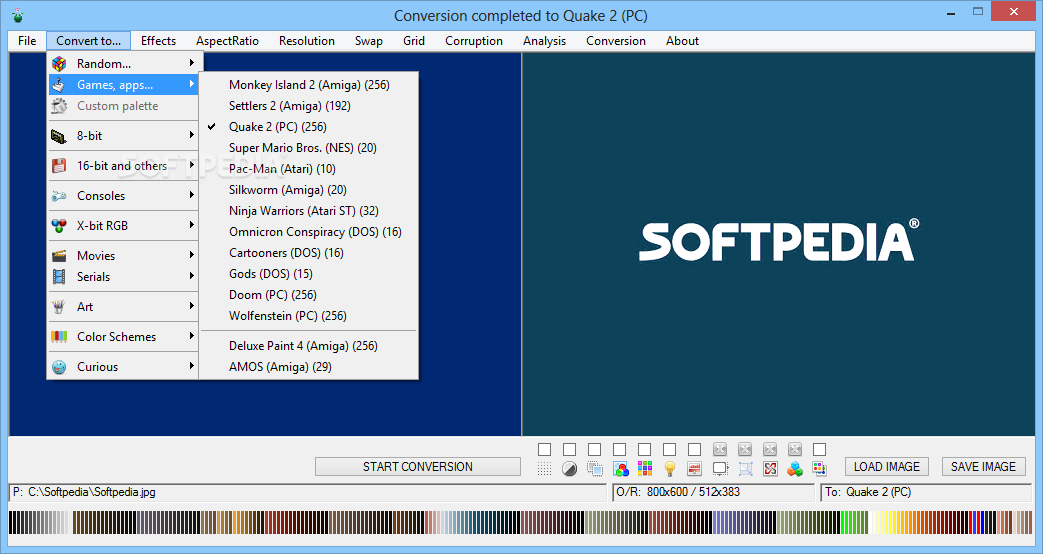This screenshot has width=1043, height=554.
Task: Click the red crossed arrows icon
Action: click(x=770, y=469)
